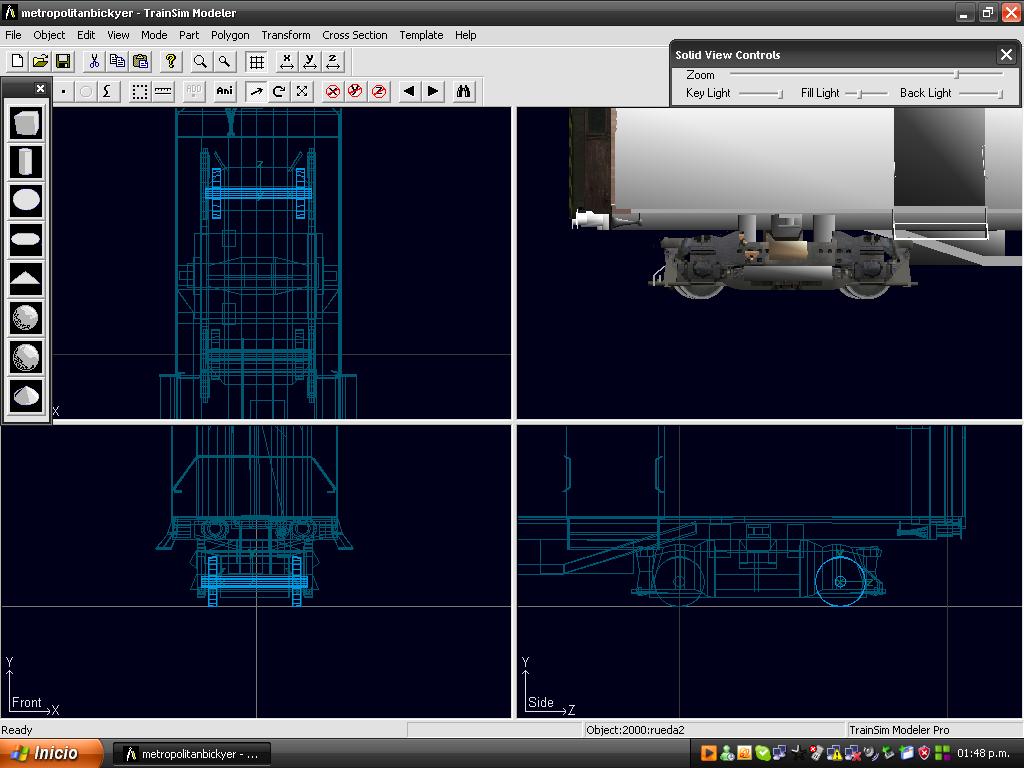The width and height of the screenshot is (1024, 768).
Task: Open the dotted rectangle selection tool
Action: 140,91
